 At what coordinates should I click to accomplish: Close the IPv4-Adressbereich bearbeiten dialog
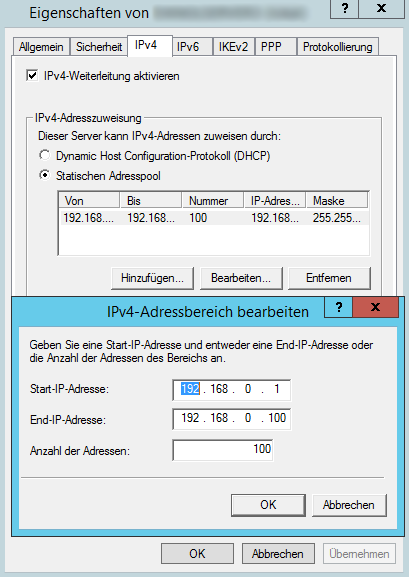375,307
